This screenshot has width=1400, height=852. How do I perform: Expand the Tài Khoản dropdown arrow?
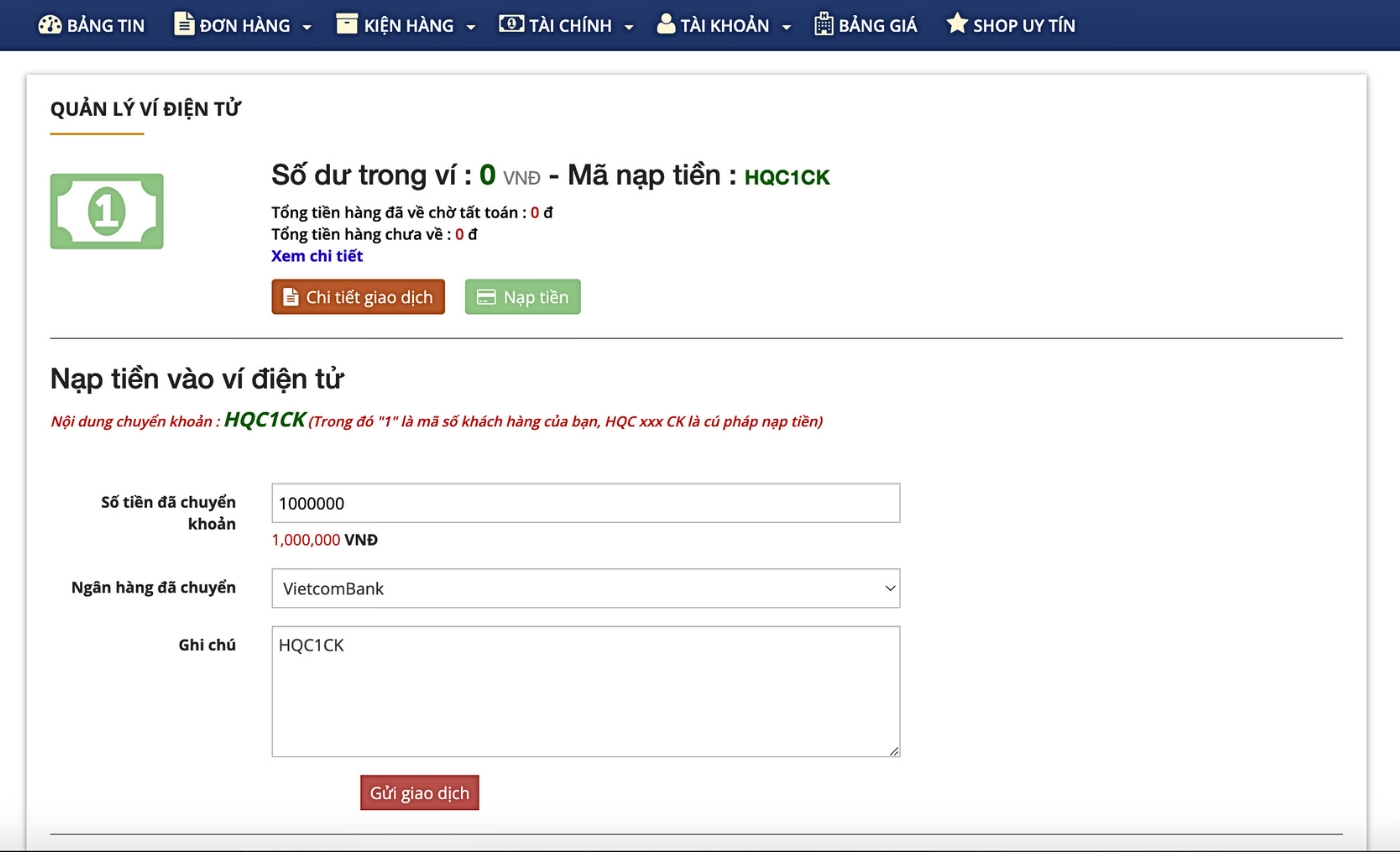pyautogui.click(x=787, y=27)
